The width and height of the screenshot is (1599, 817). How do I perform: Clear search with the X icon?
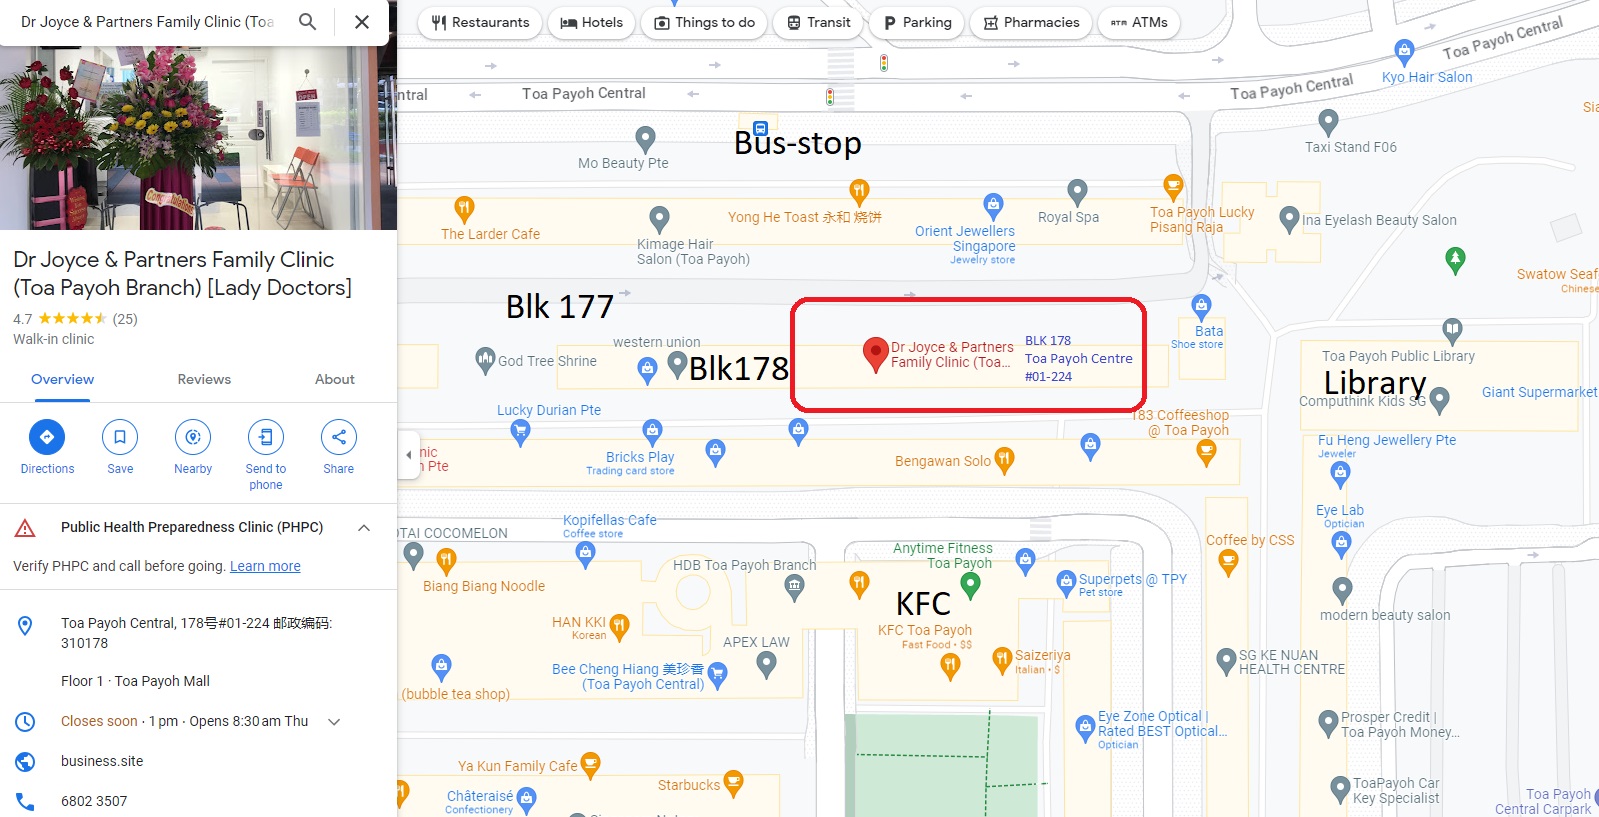[x=362, y=22]
